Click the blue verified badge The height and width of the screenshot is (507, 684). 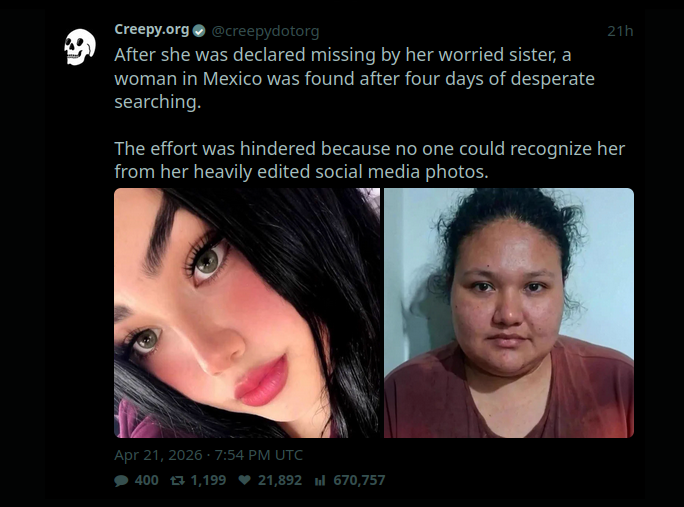[x=199, y=31]
